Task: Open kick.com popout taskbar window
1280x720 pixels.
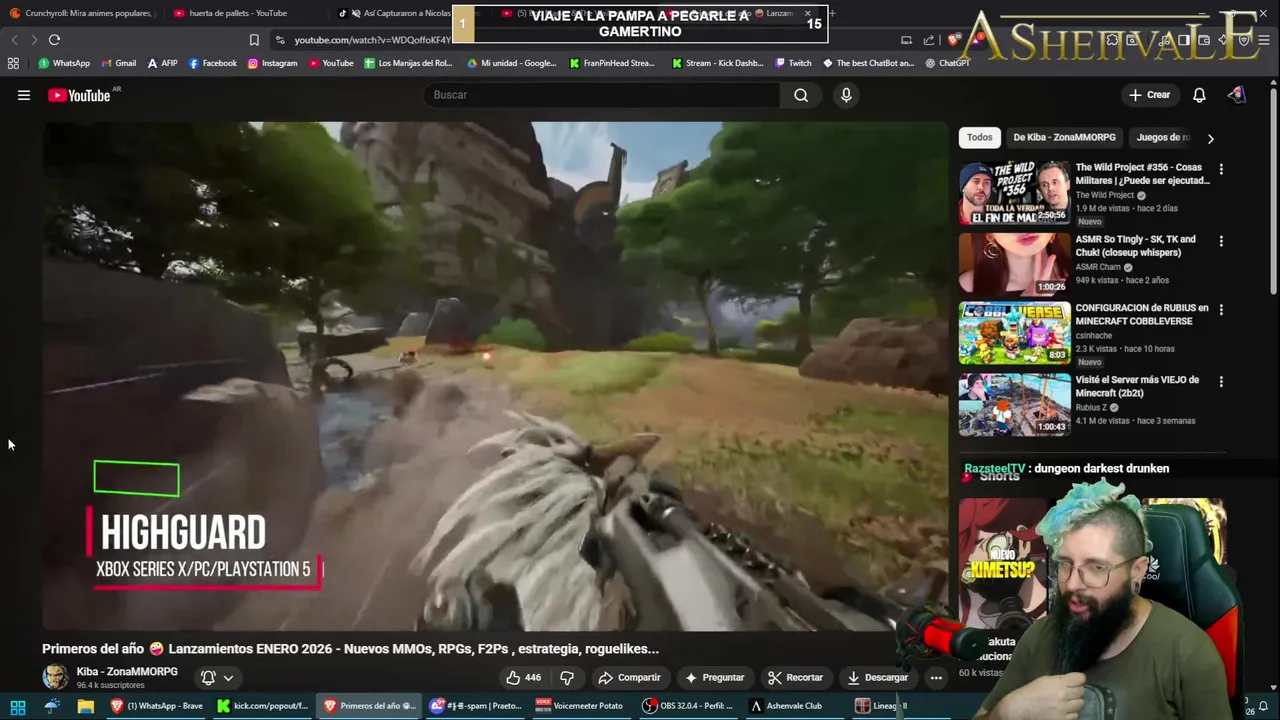Action: [x=263, y=706]
